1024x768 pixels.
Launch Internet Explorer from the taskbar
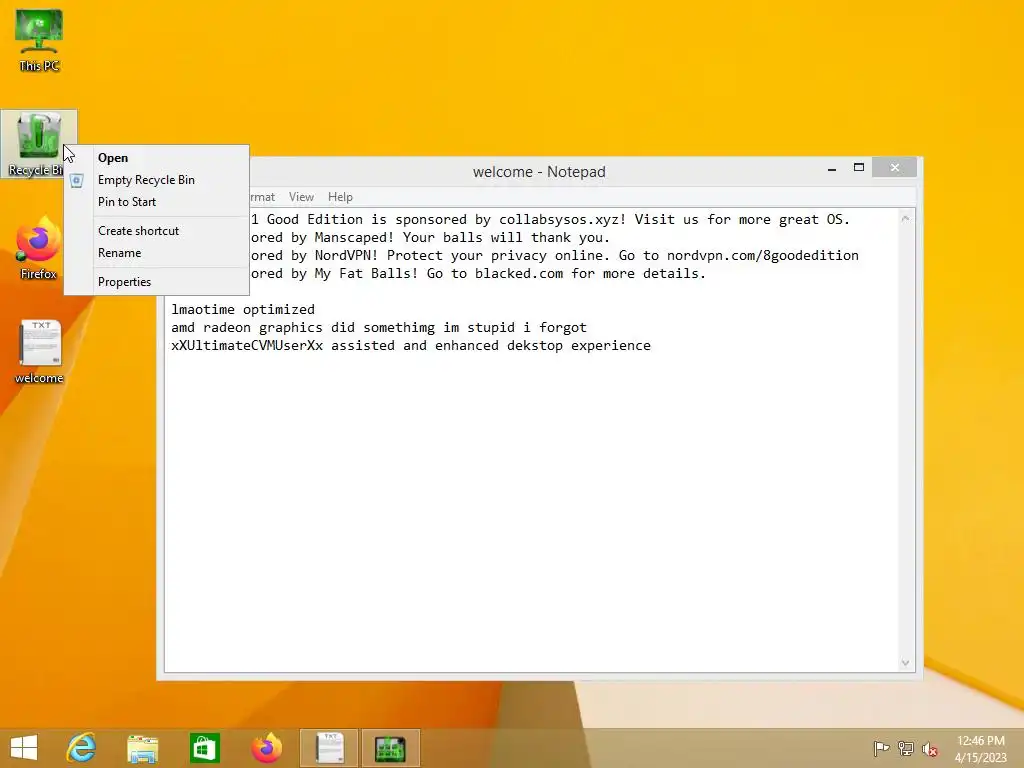[x=82, y=748]
